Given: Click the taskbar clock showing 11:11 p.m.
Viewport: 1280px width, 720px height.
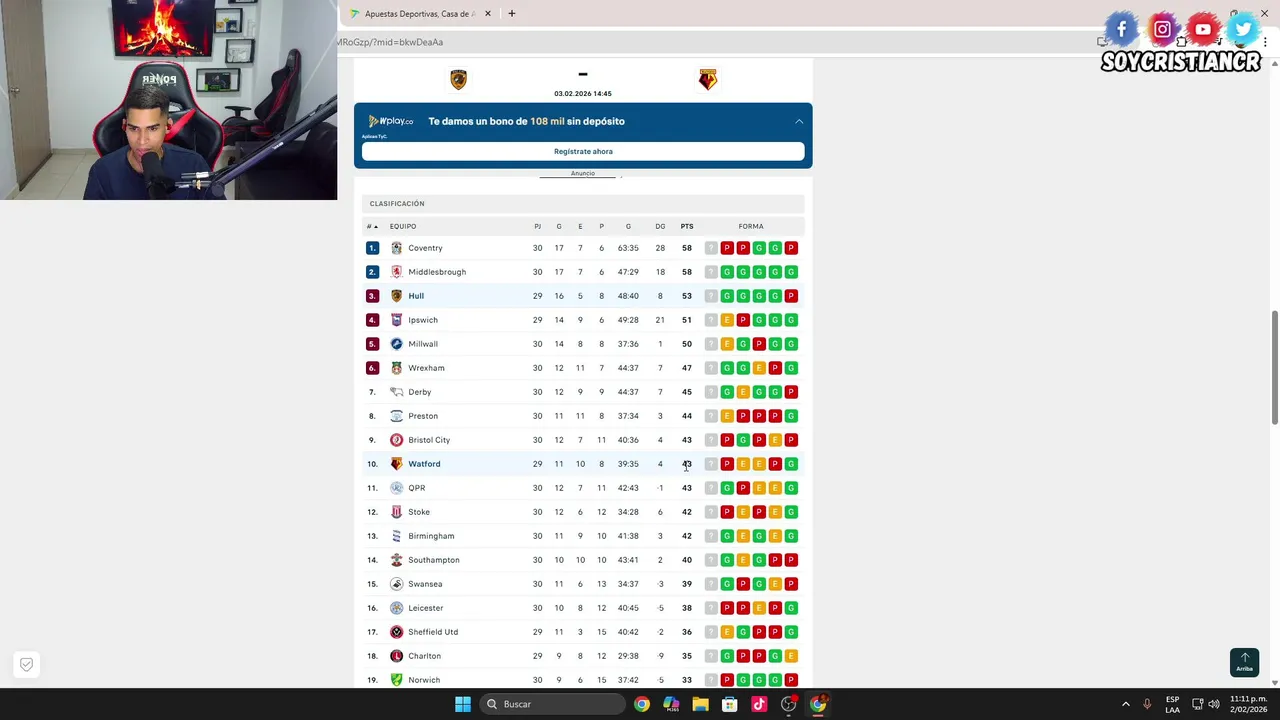Looking at the screenshot, I should click(1248, 704).
